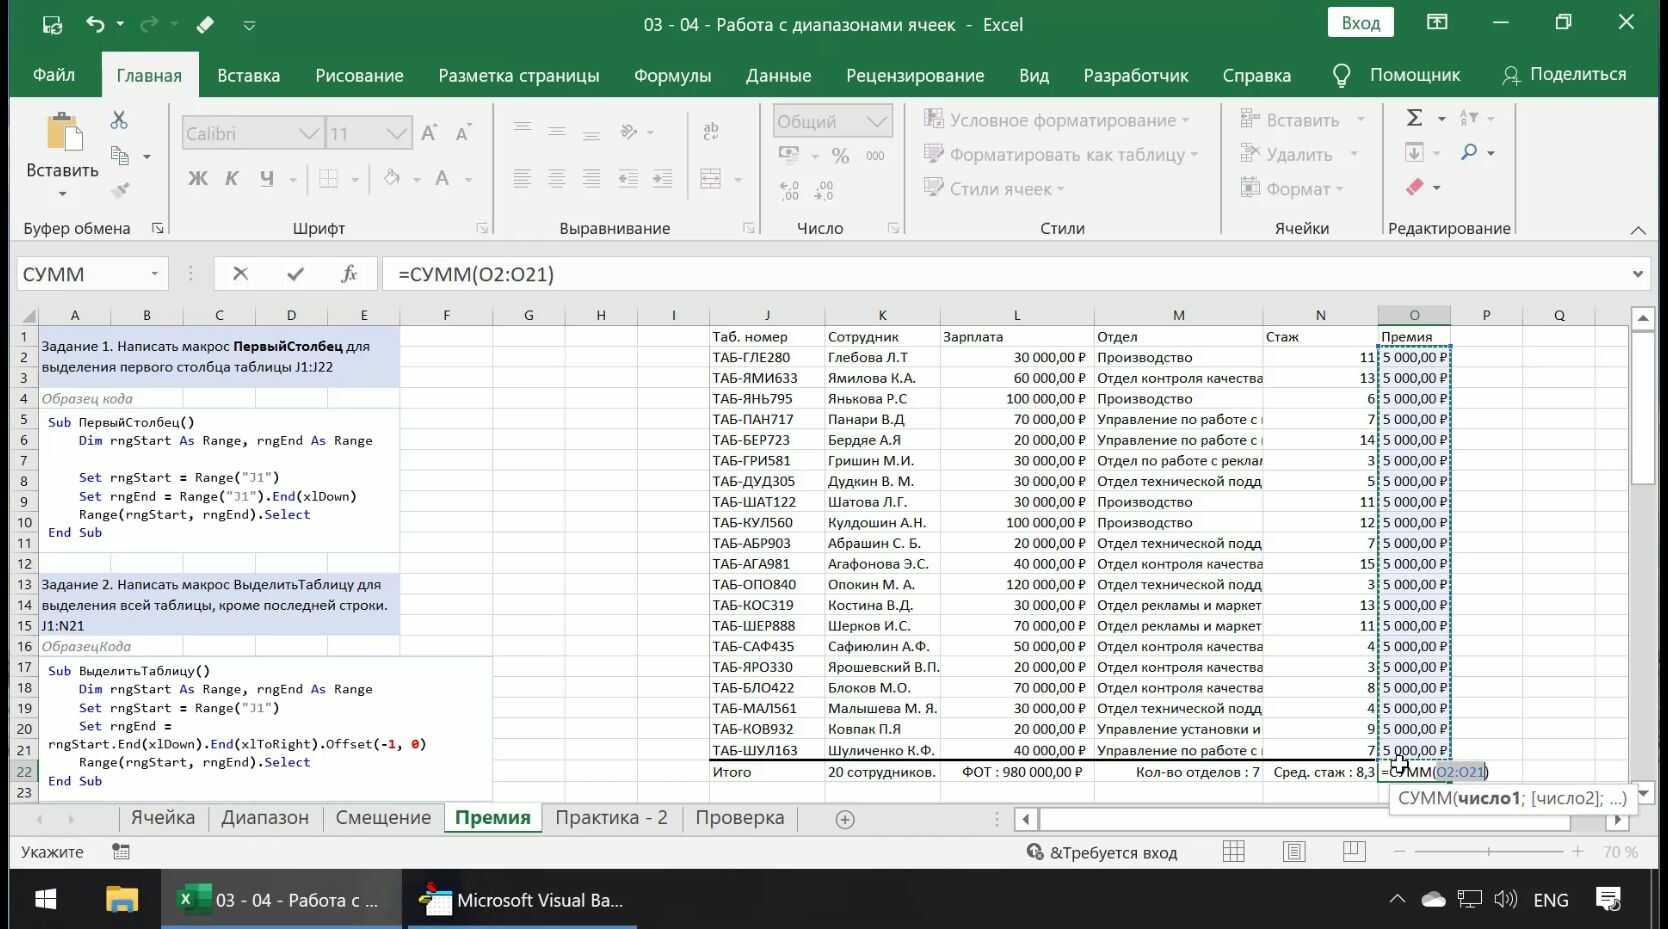This screenshot has width=1668, height=929.
Task: Toggle center horizontal alignment
Action: click(x=557, y=179)
